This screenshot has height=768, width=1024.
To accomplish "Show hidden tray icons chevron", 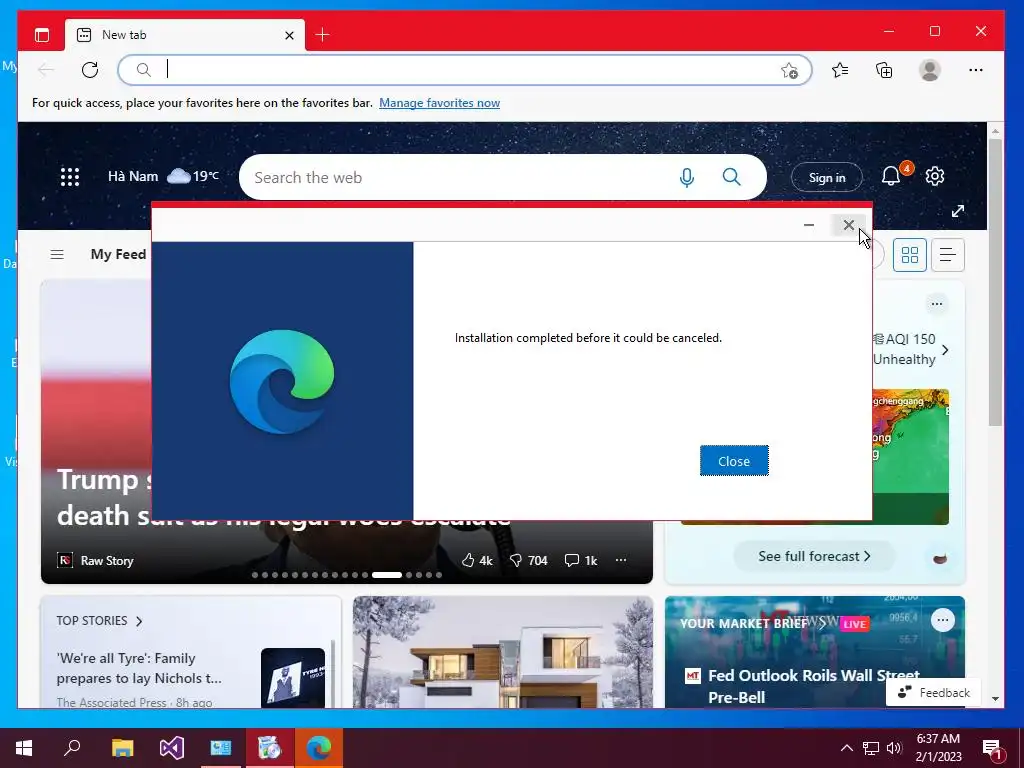I will (x=846, y=748).
